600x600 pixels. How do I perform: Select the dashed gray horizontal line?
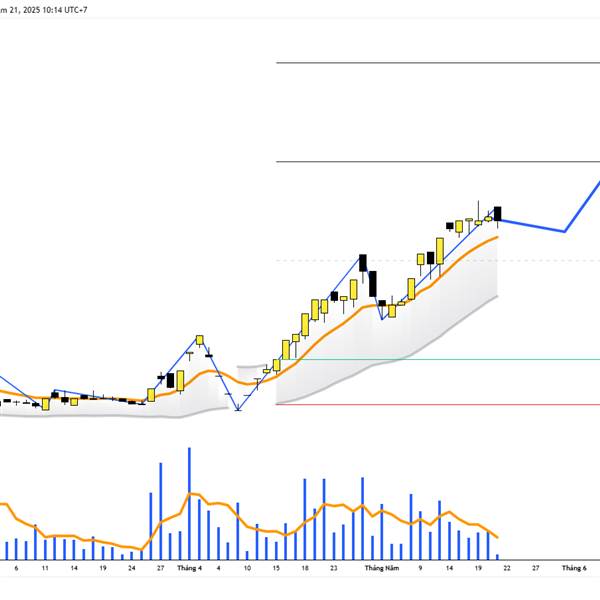tap(438, 261)
